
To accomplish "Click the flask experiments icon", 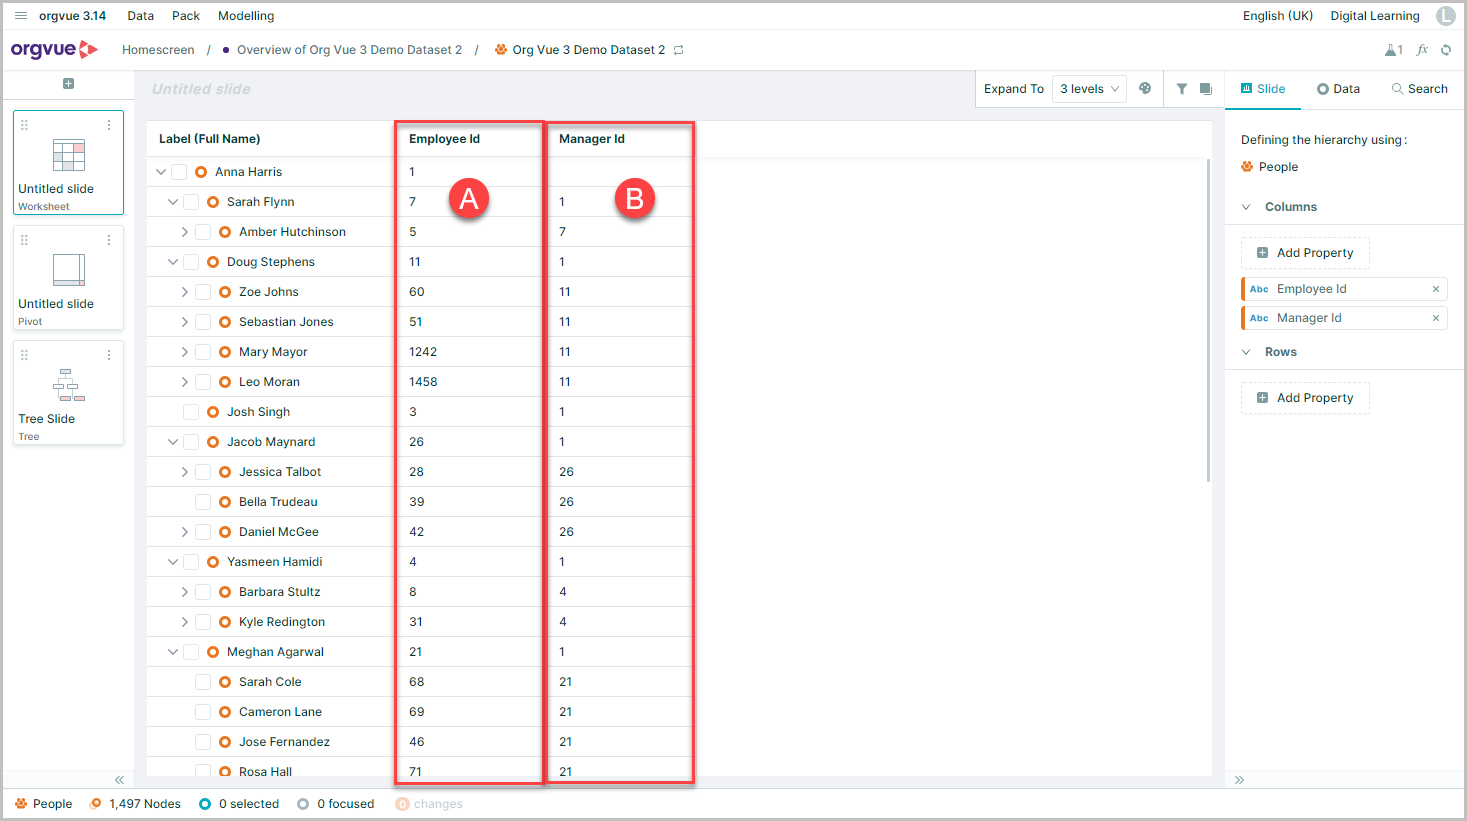I will click(1393, 50).
